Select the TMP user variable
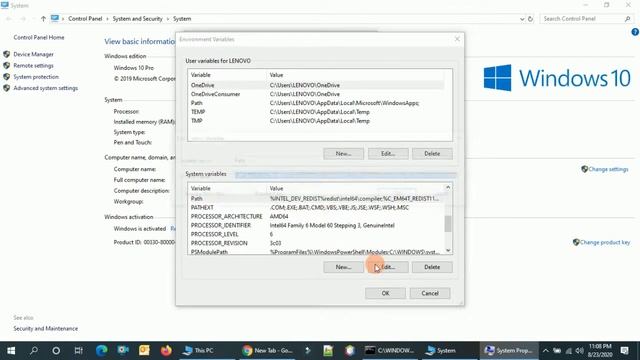This screenshot has height=360, width=640. (317, 121)
